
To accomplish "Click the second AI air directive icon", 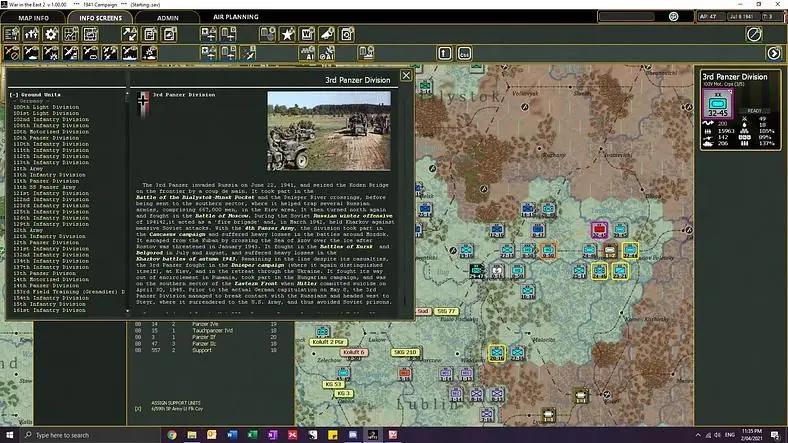I will click(327, 53).
